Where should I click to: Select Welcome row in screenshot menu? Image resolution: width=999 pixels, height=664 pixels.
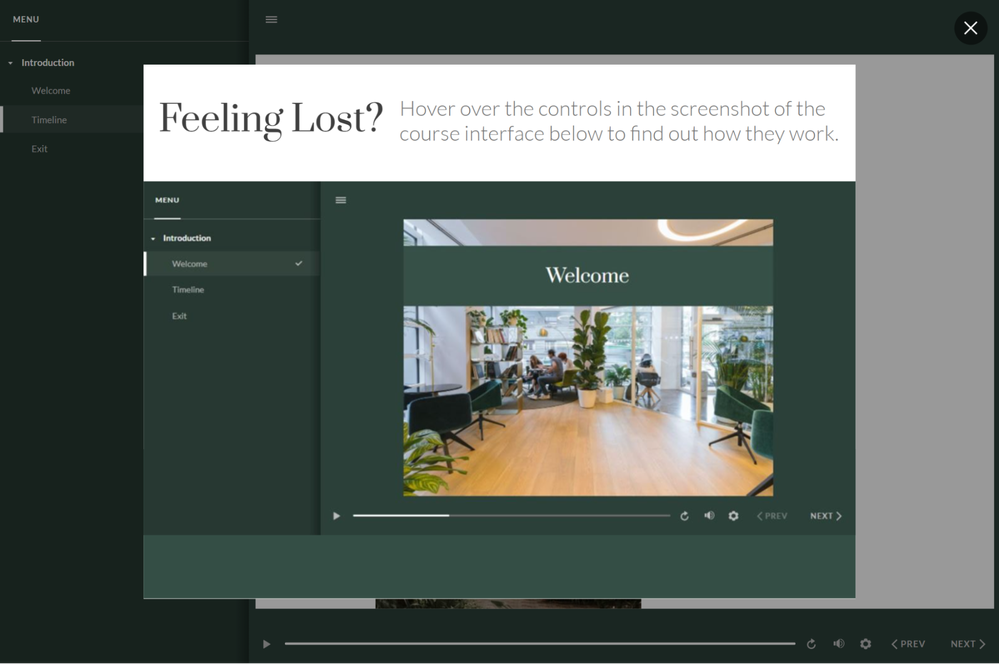pos(232,263)
